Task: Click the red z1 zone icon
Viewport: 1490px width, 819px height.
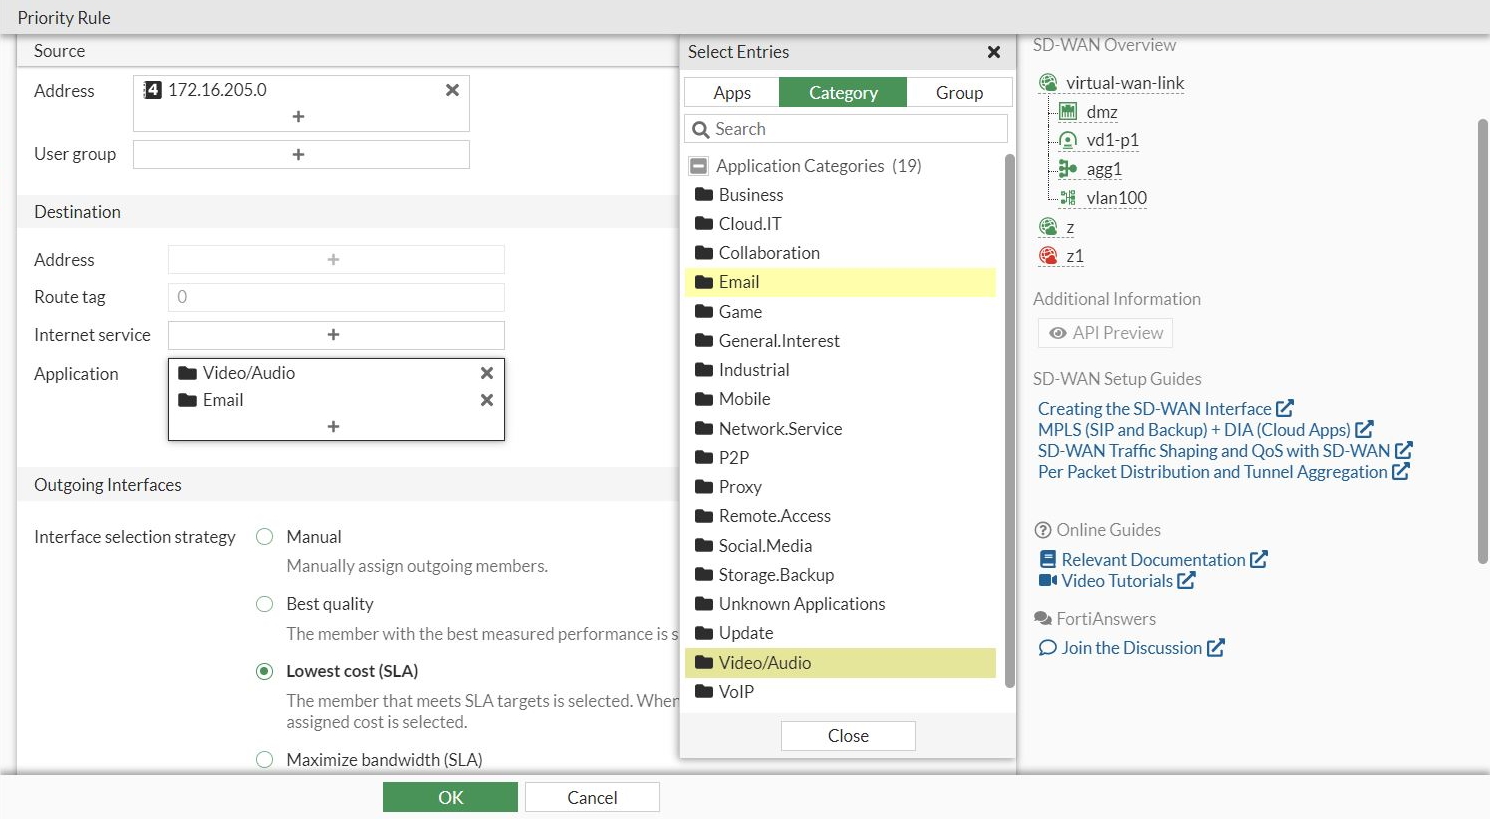Action: coord(1048,256)
